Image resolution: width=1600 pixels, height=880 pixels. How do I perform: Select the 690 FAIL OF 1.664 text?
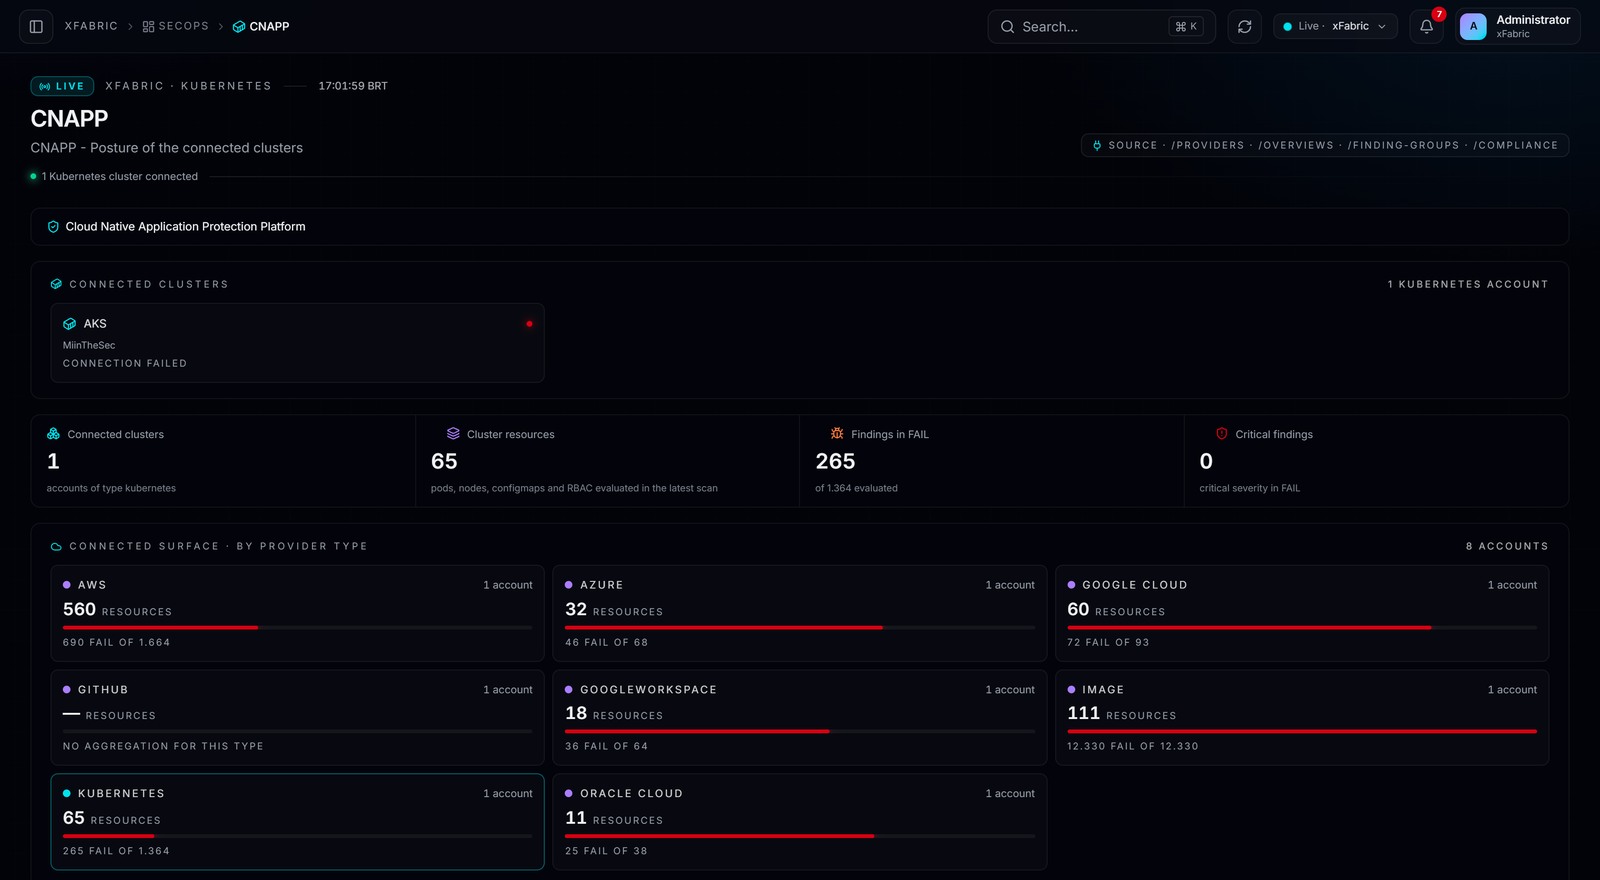tap(117, 643)
